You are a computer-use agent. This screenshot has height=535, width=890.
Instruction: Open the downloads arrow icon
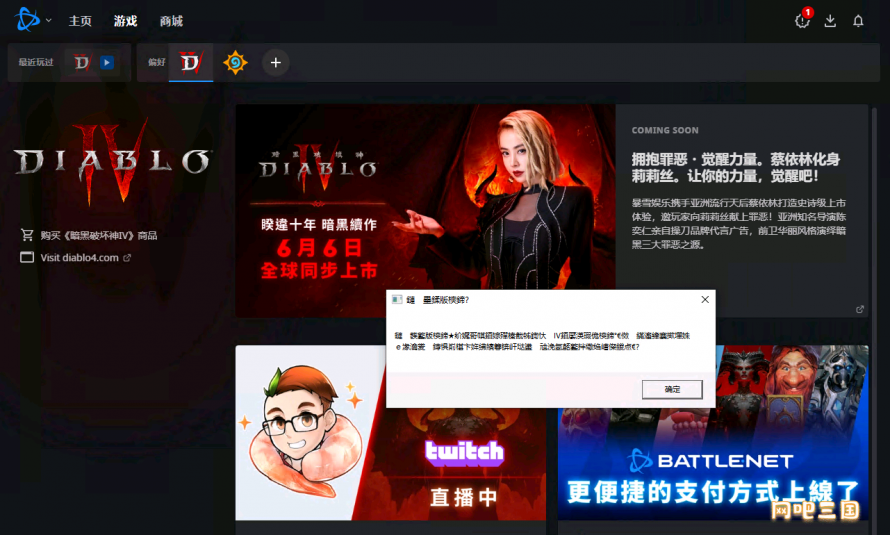click(830, 21)
